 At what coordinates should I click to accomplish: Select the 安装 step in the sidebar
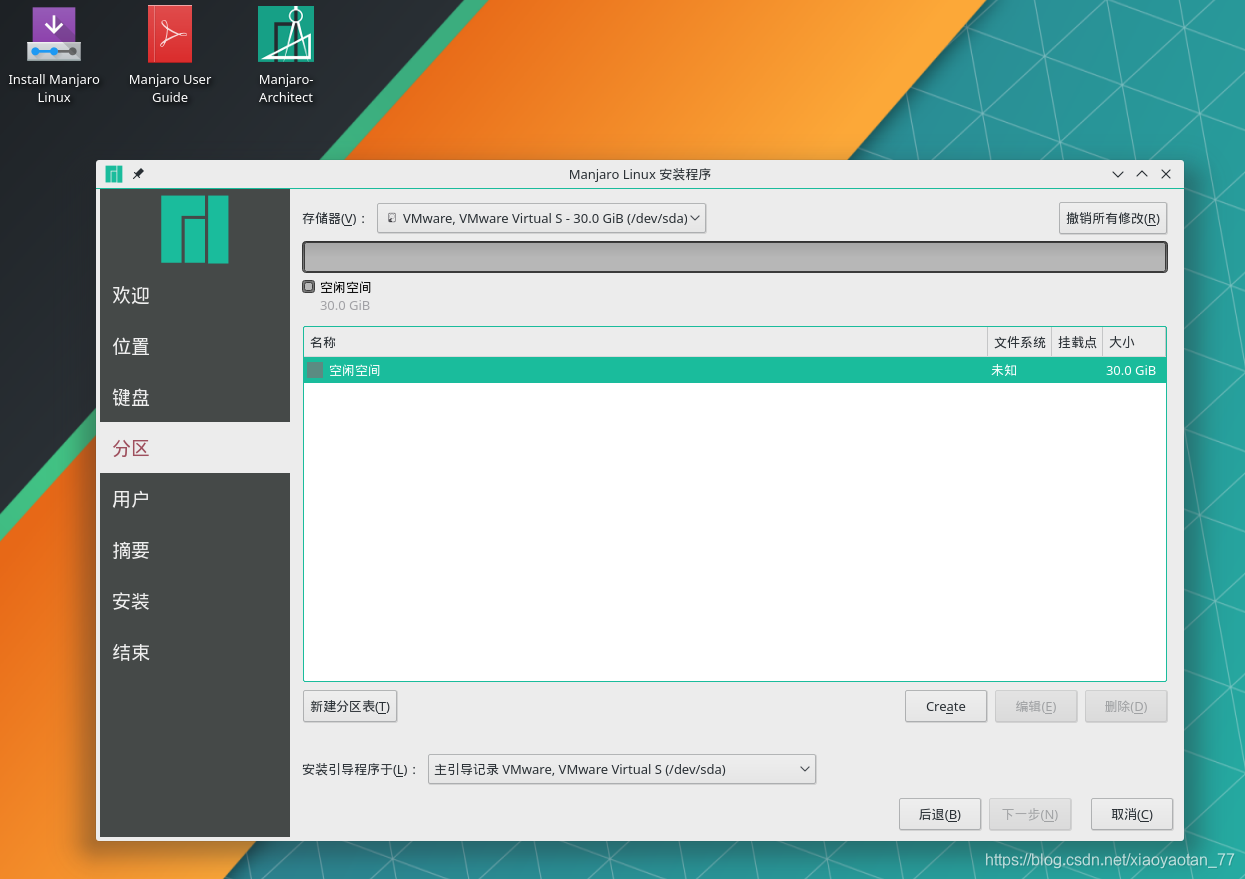tap(195, 601)
